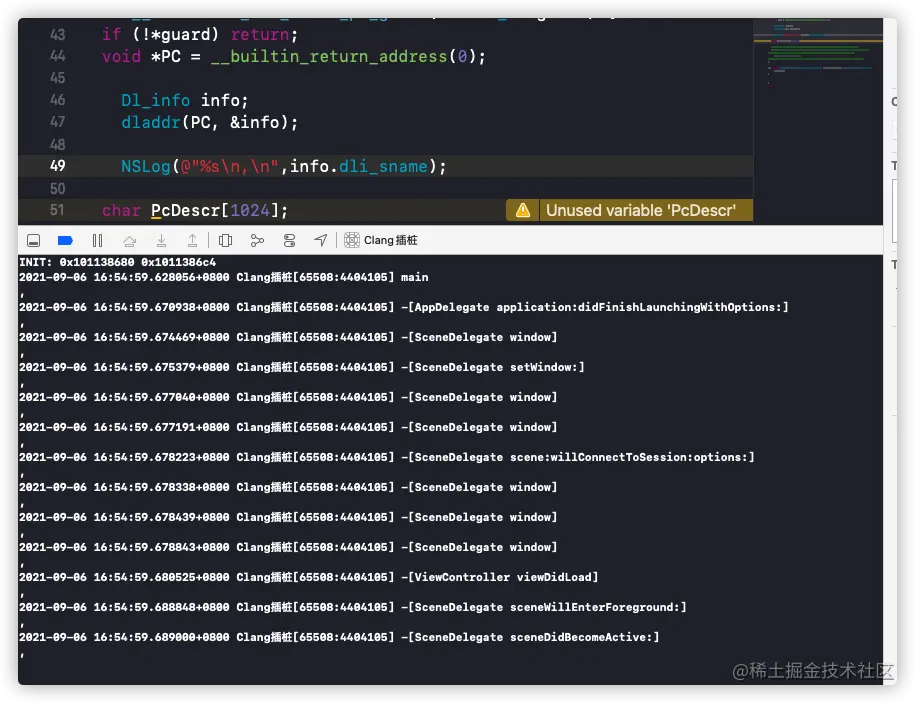
Task: Click the Step Out debug icon
Action: [x=193, y=240]
